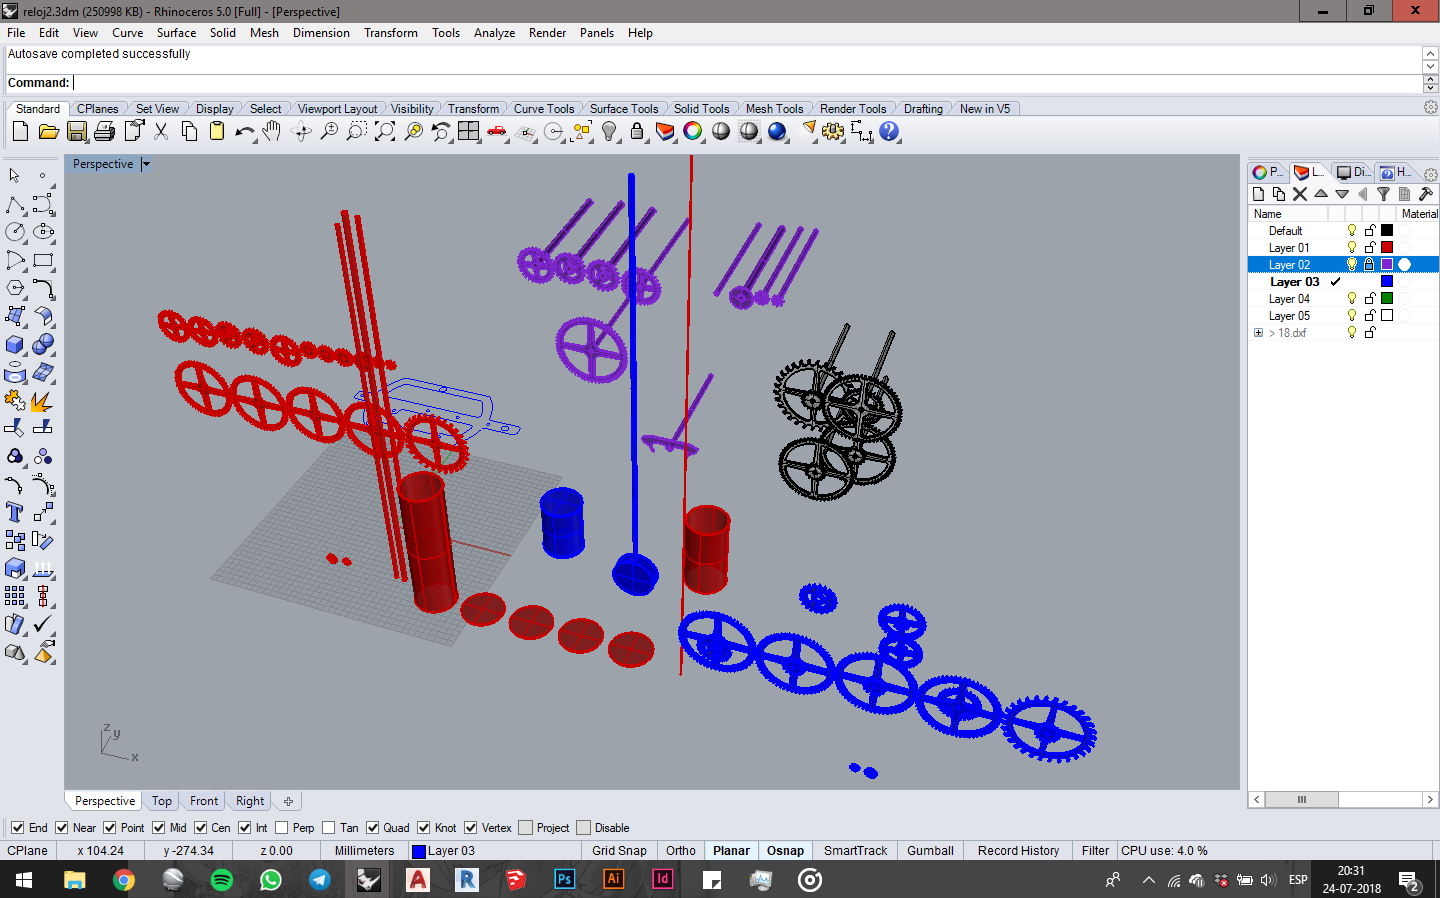
Task: Click the Open file folder icon
Action: 48,131
